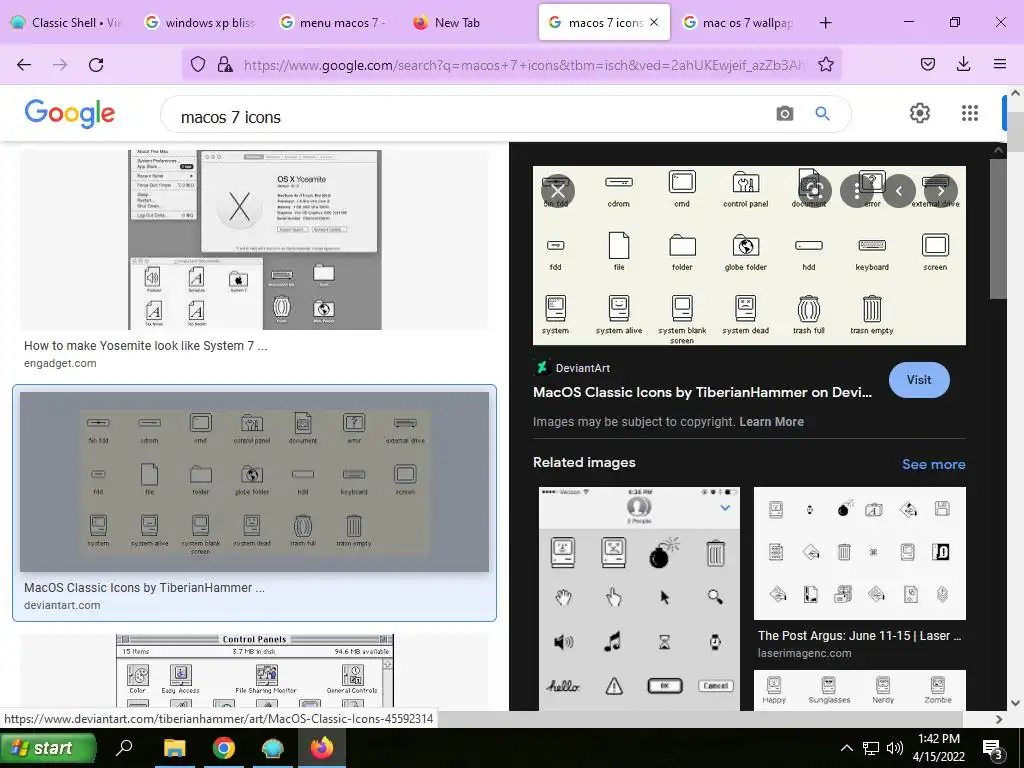Open MacOS Classic Icons DeviantArt title link
This screenshot has width=1024, height=768.
tap(702, 392)
